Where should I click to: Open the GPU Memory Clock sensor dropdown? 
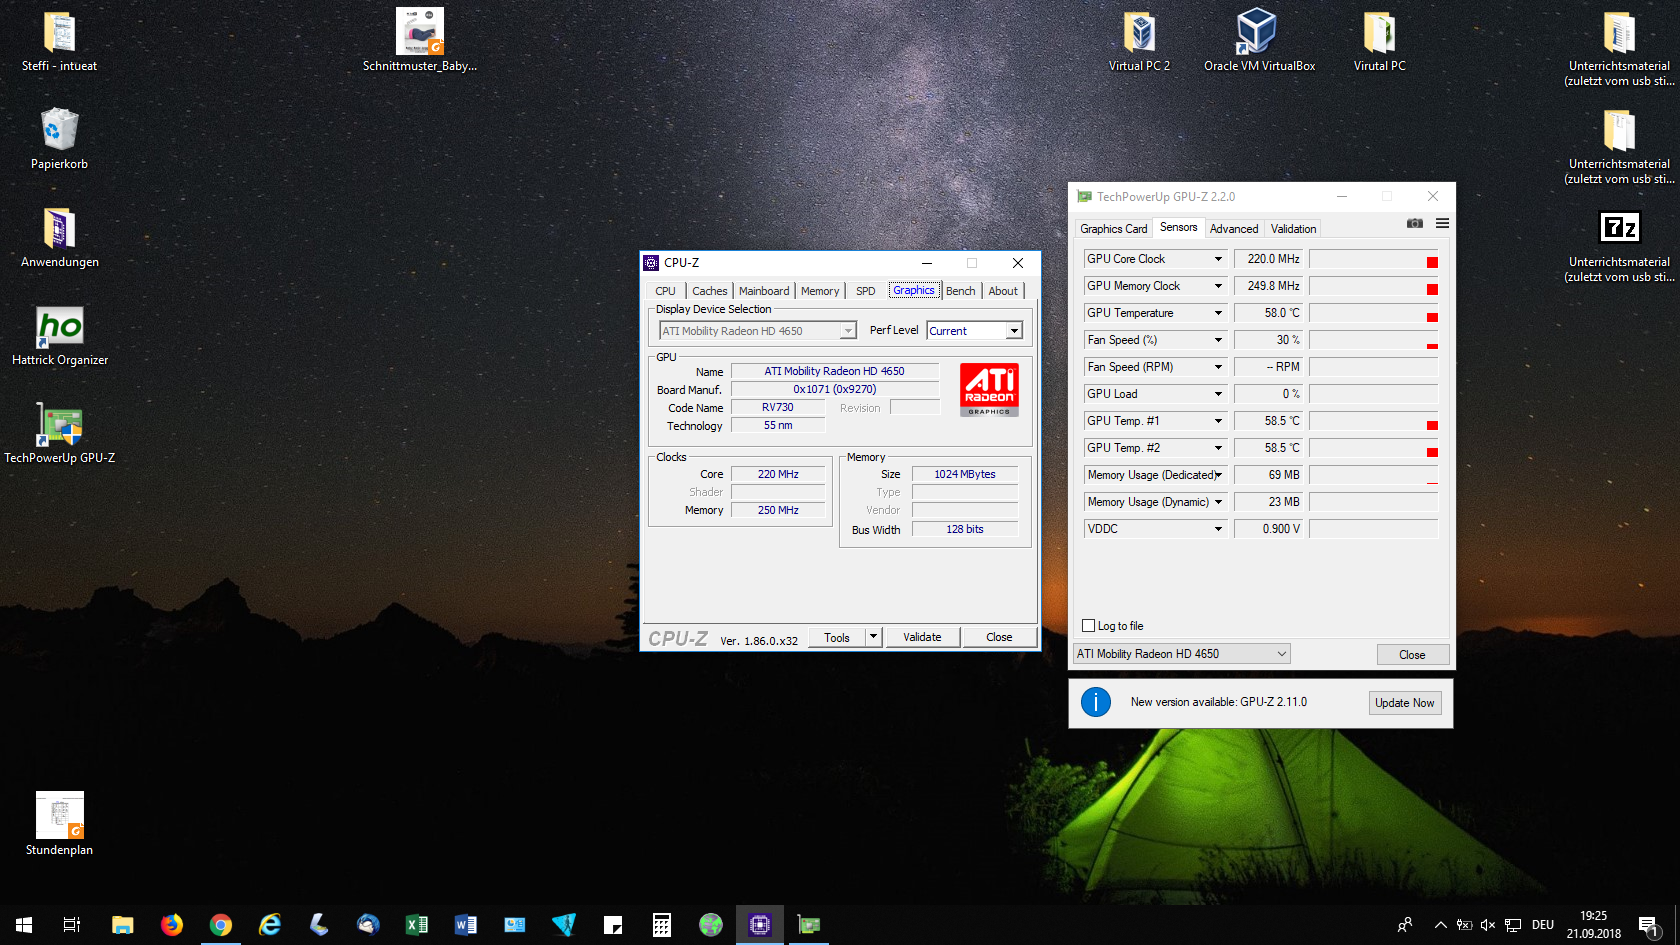[1218, 286]
